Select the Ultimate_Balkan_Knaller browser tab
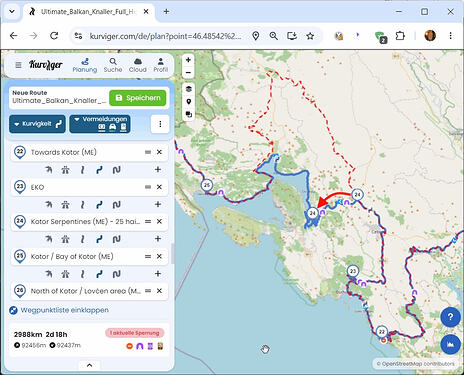 pos(89,12)
